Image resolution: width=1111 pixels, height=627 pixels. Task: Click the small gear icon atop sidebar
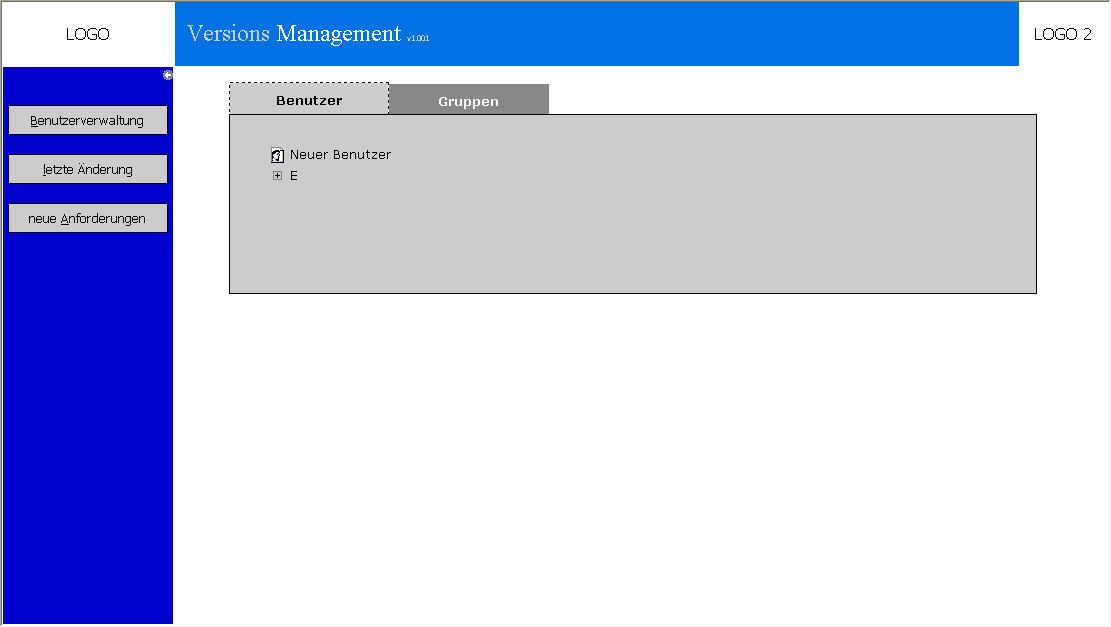(168, 75)
